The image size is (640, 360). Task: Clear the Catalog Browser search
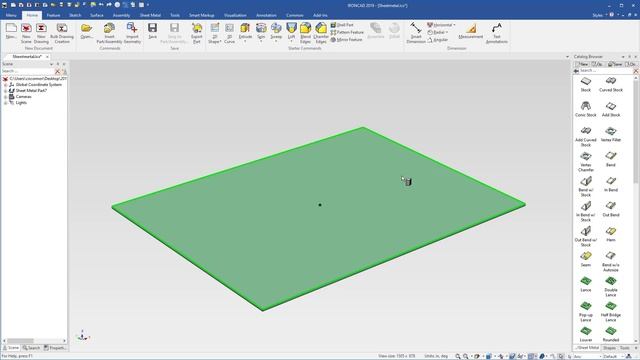pos(636,71)
